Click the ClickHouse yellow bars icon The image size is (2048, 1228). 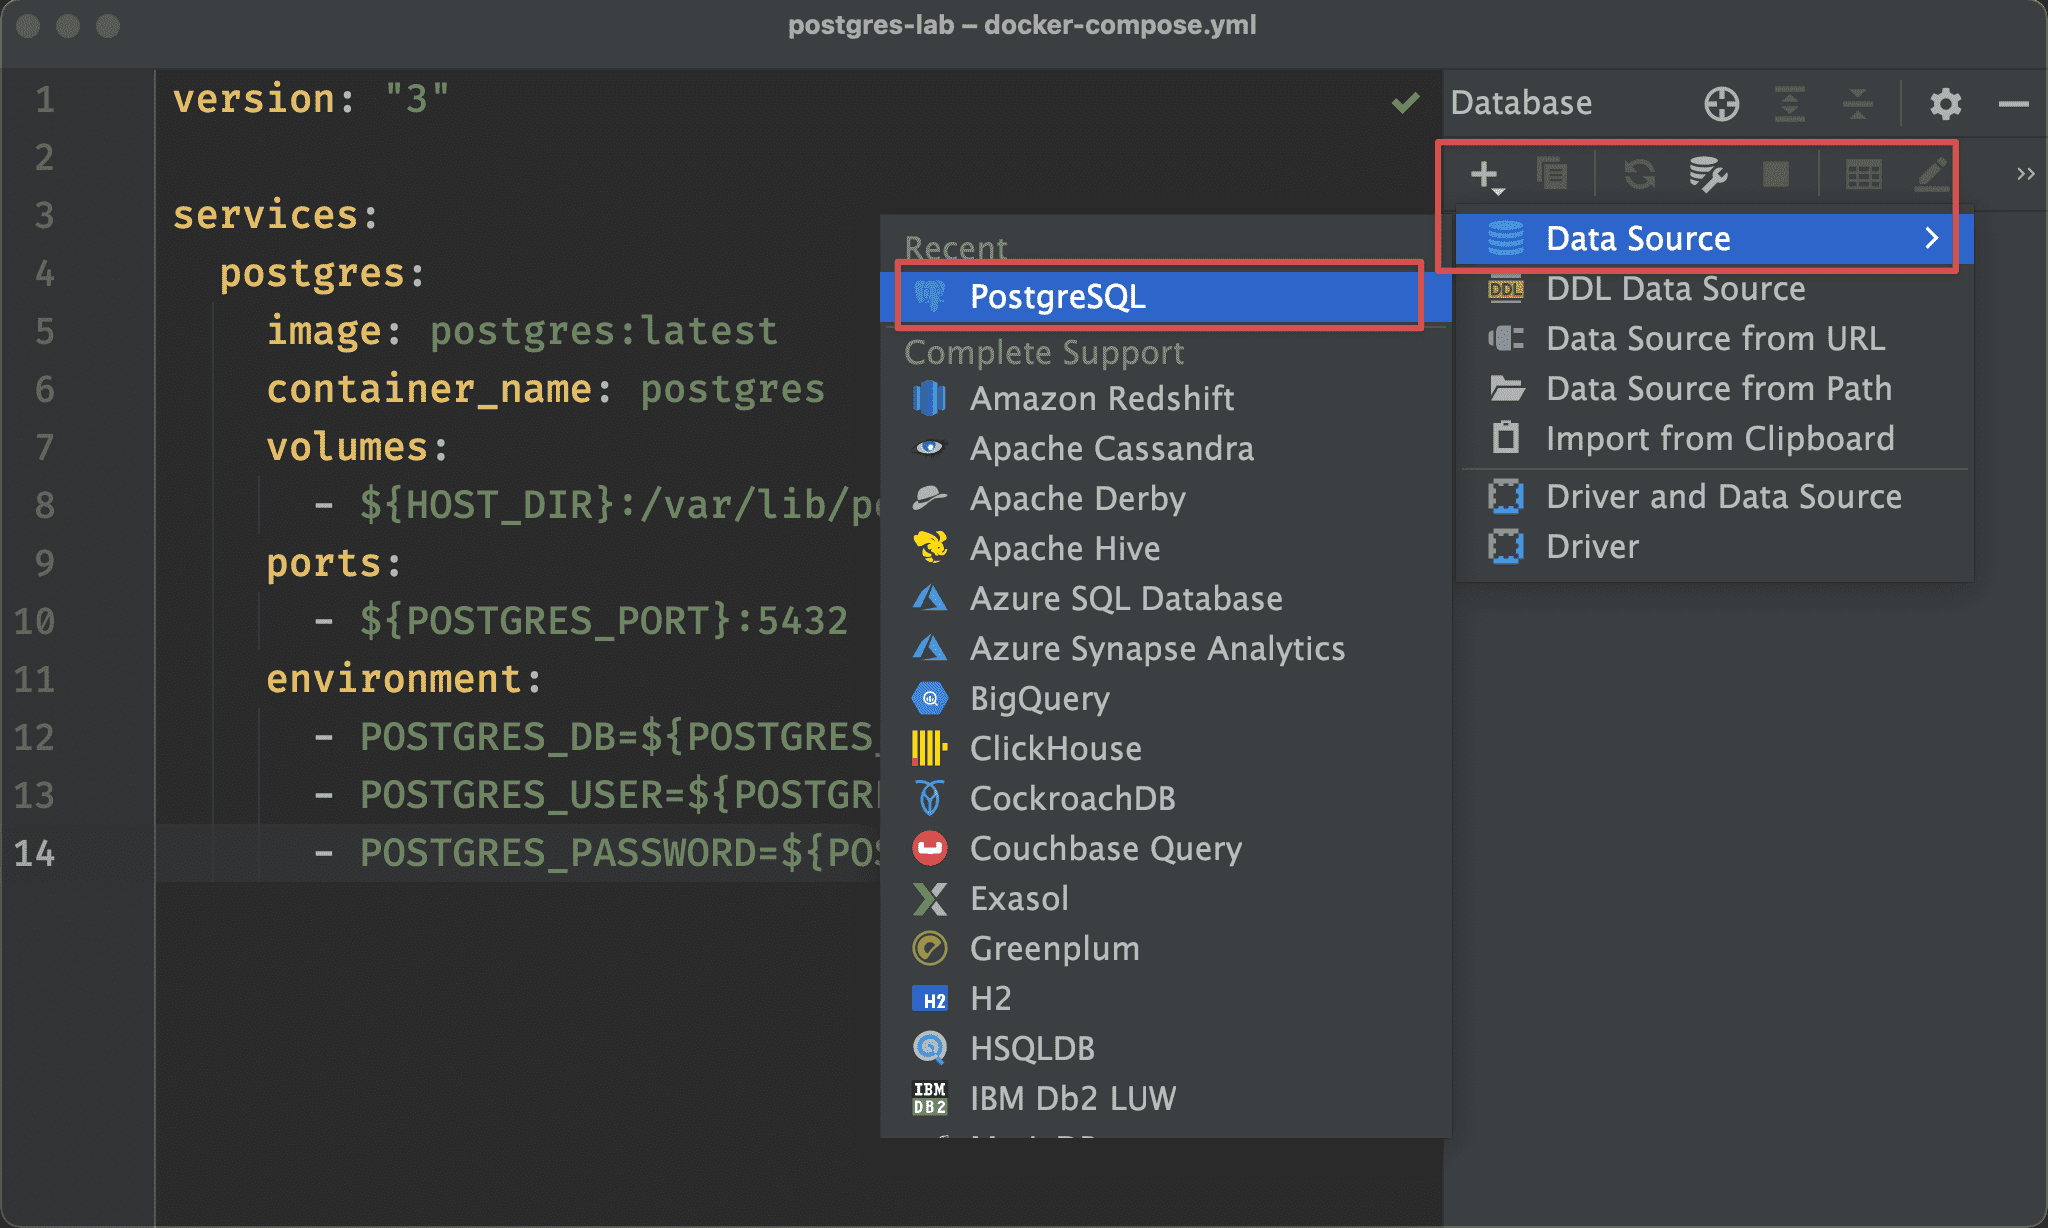929,748
